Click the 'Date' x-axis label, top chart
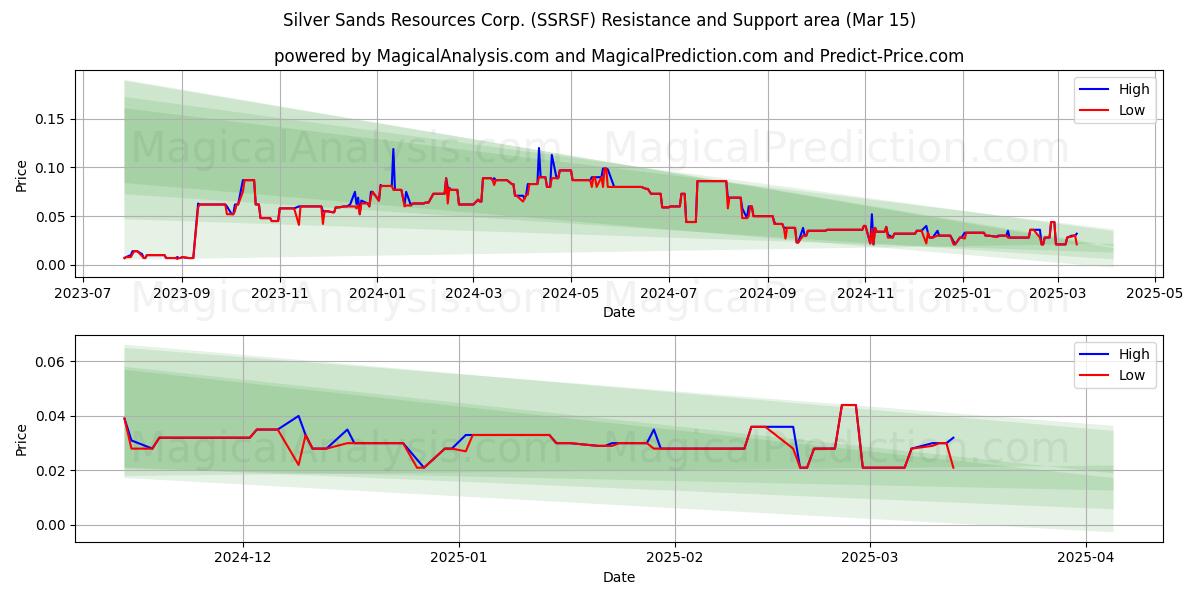The image size is (1200, 600). 619,313
